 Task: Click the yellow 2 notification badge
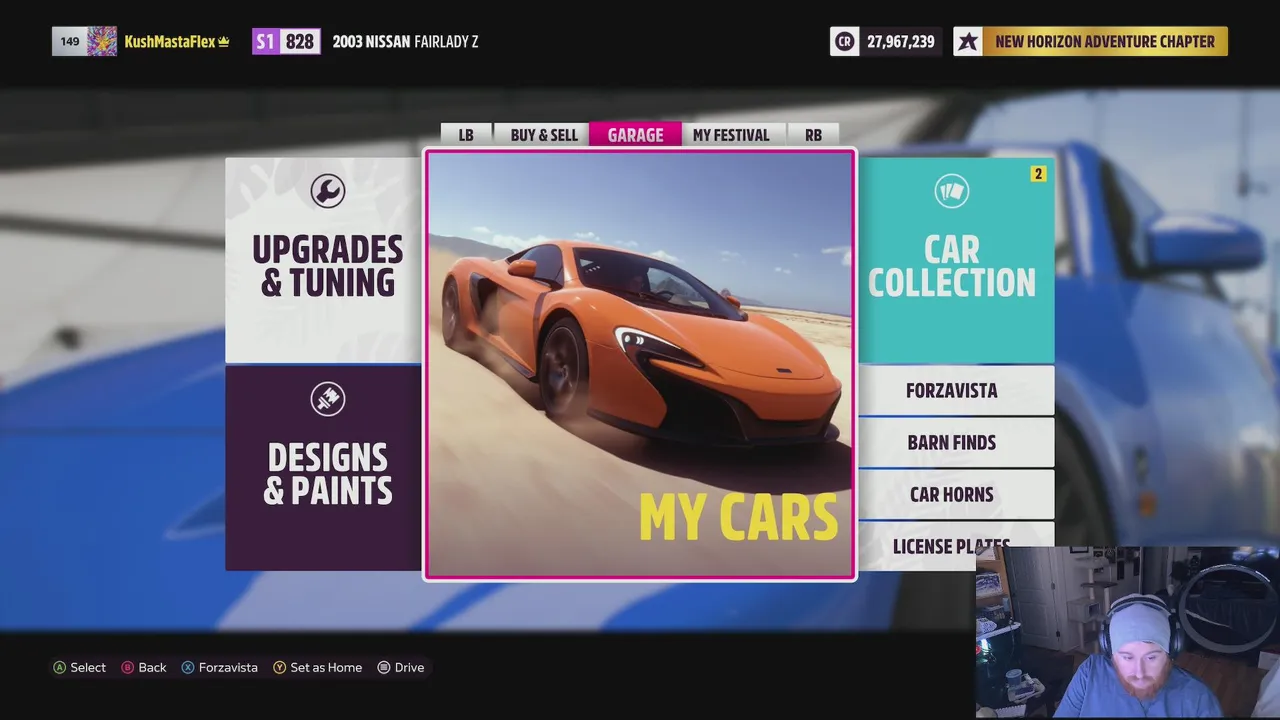tap(1038, 174)
